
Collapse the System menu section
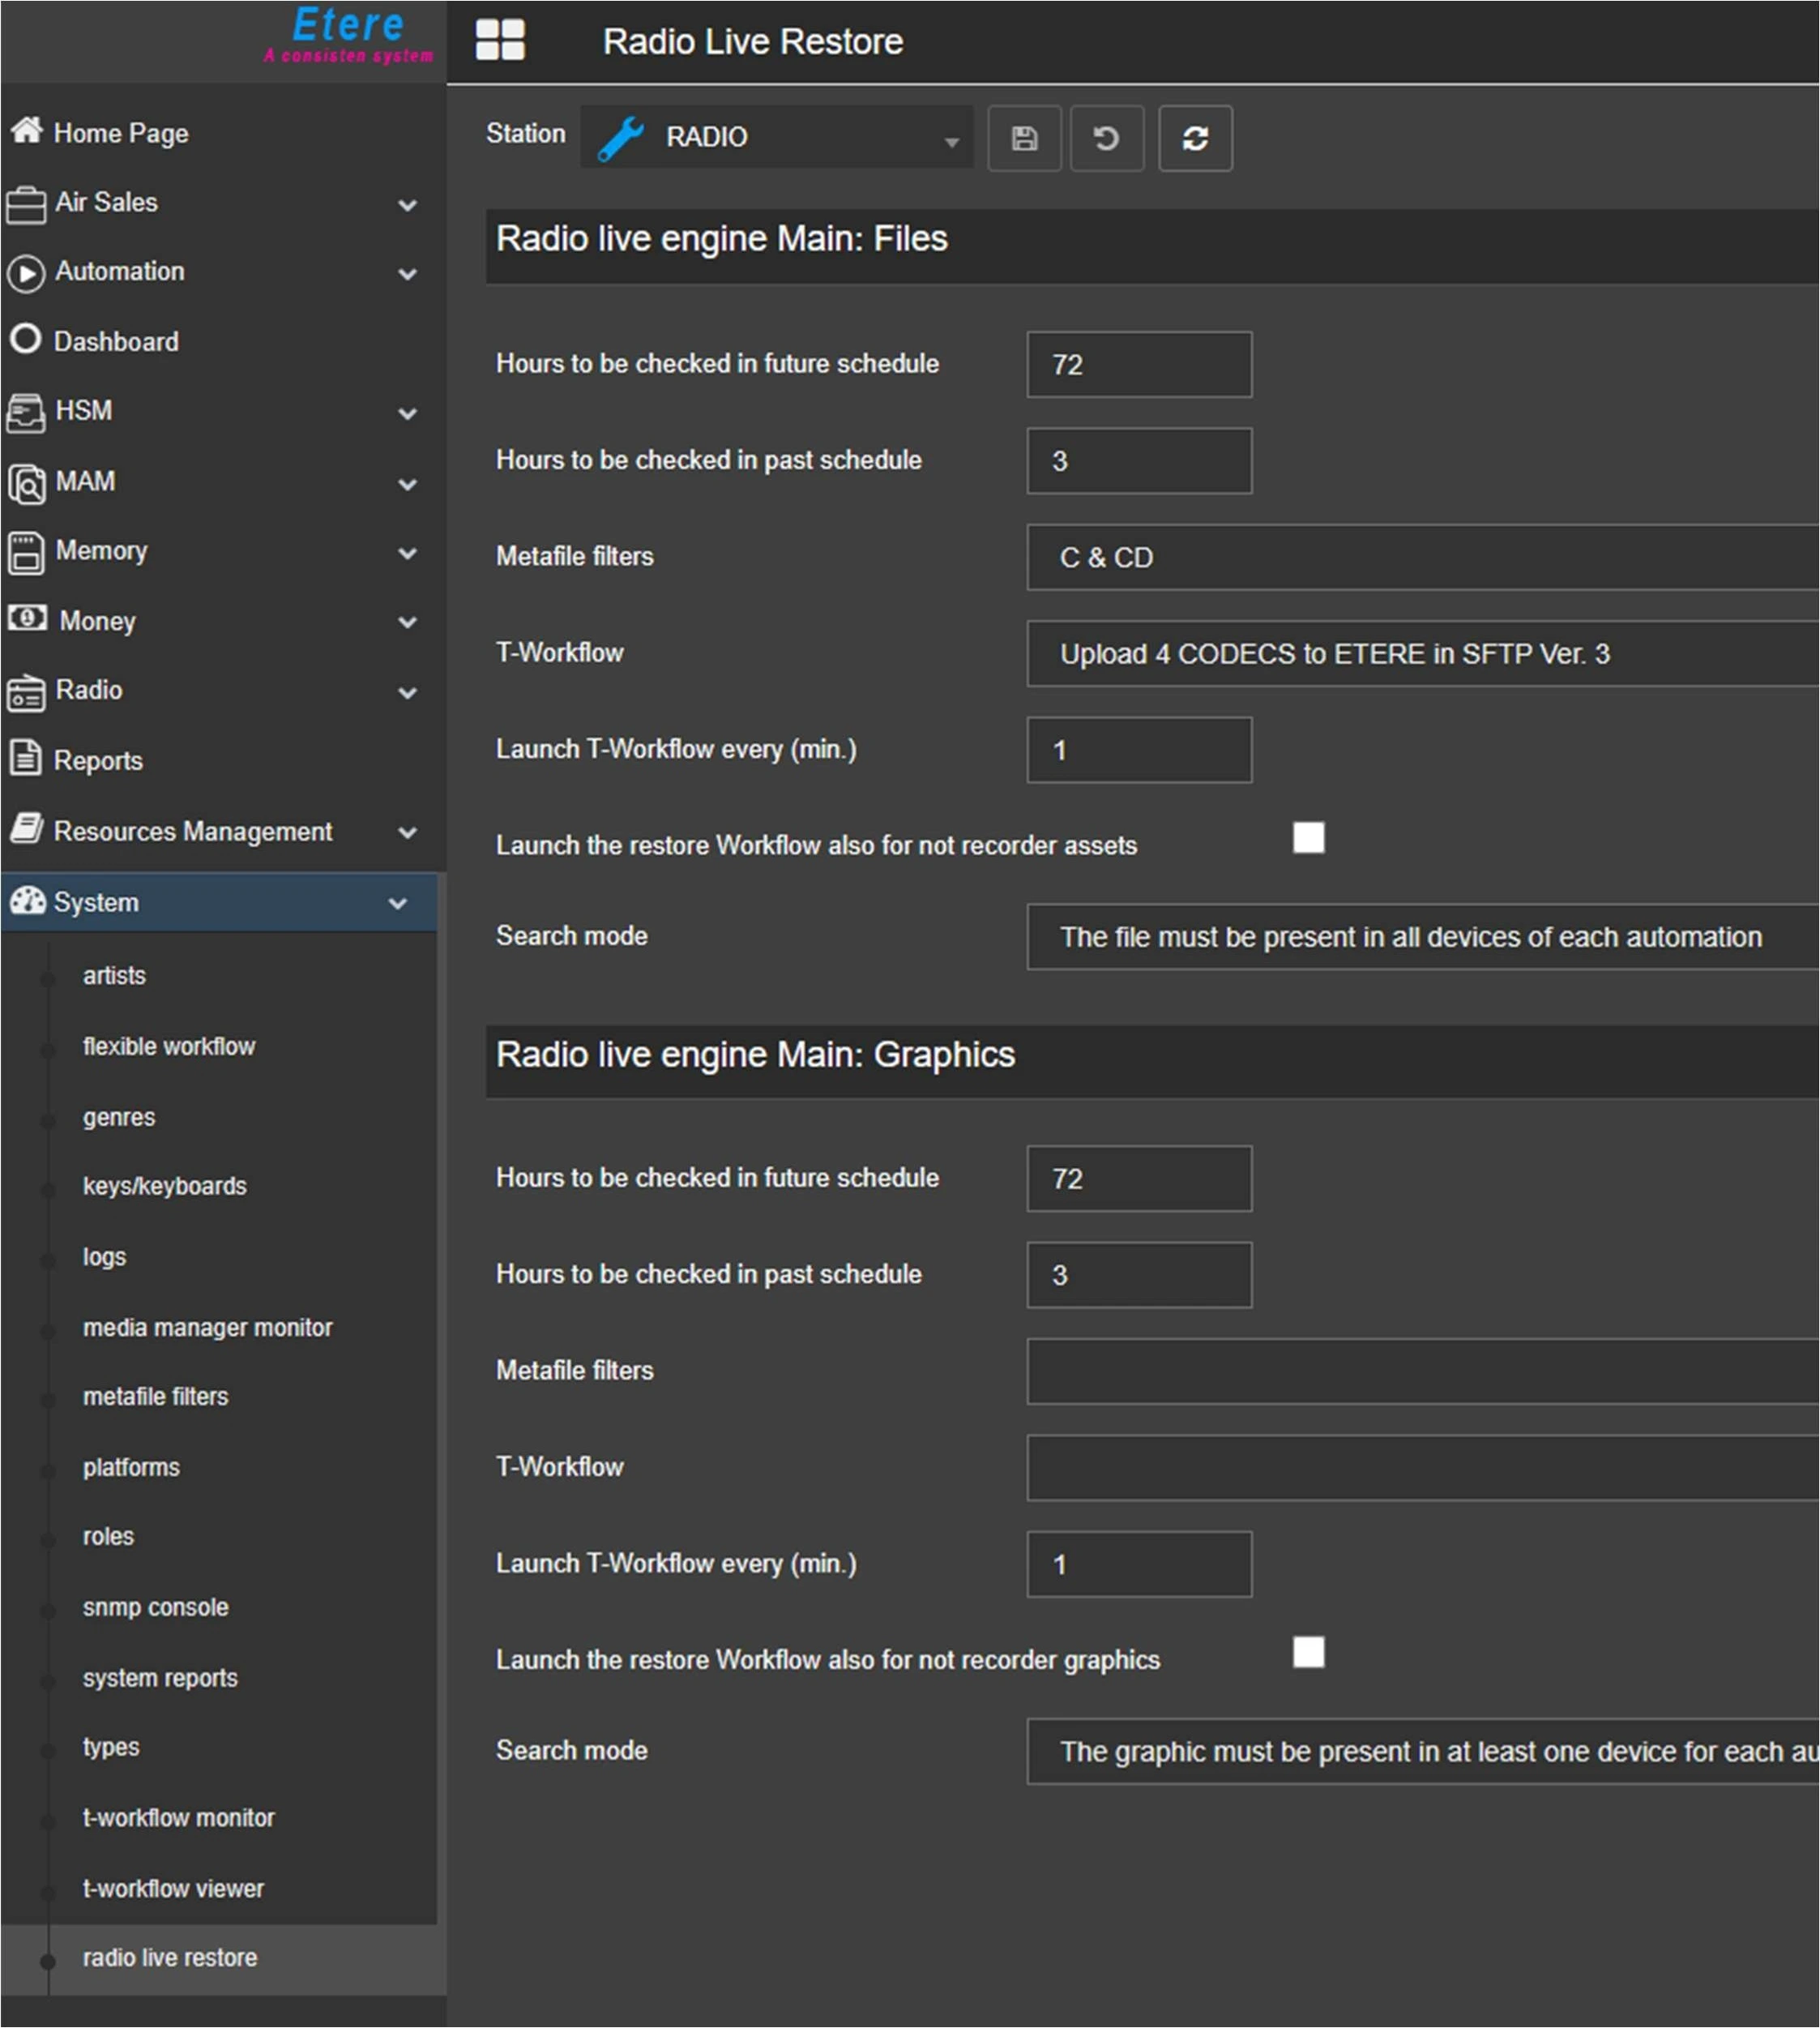(397, 903)
